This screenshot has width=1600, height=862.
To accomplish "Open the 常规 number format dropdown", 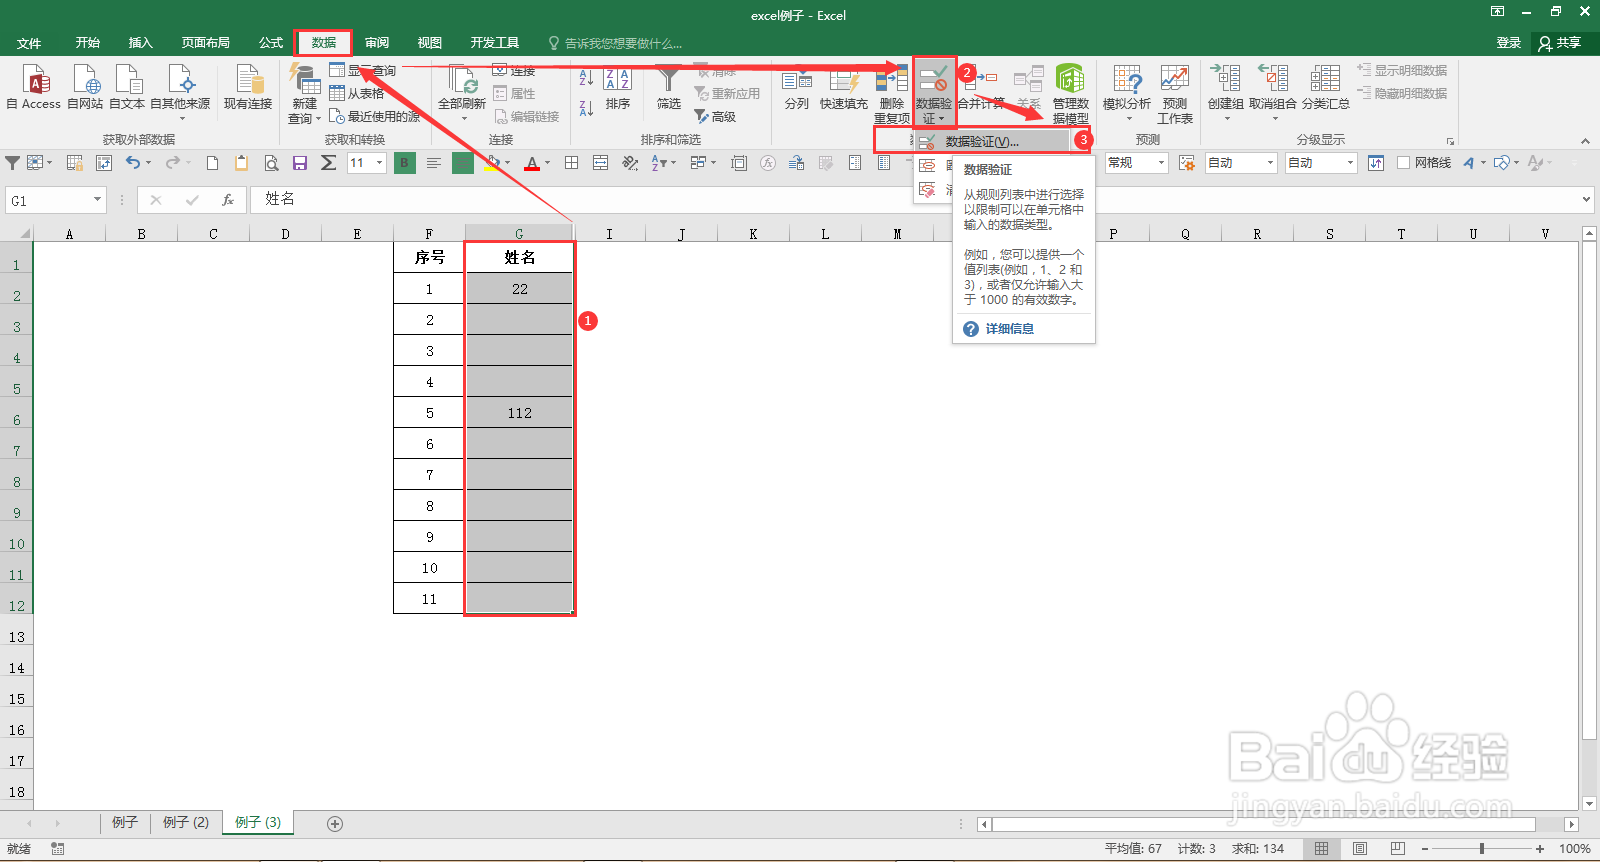I will [x=1161, y=163].
